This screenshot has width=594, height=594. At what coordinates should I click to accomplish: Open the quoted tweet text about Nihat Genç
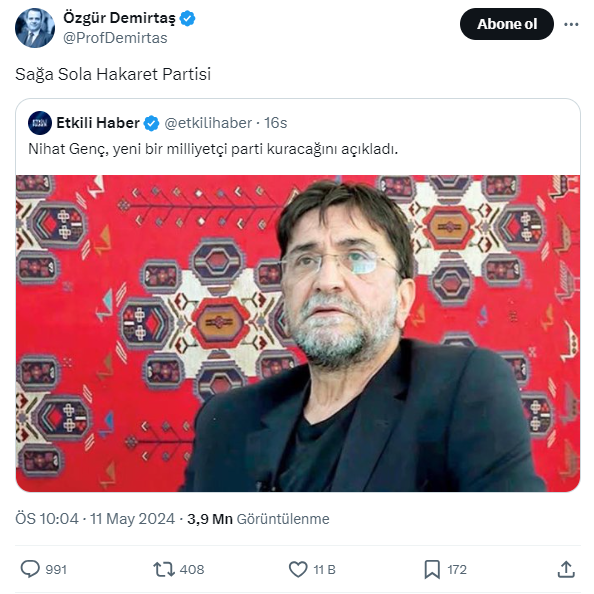click(213, 149)
